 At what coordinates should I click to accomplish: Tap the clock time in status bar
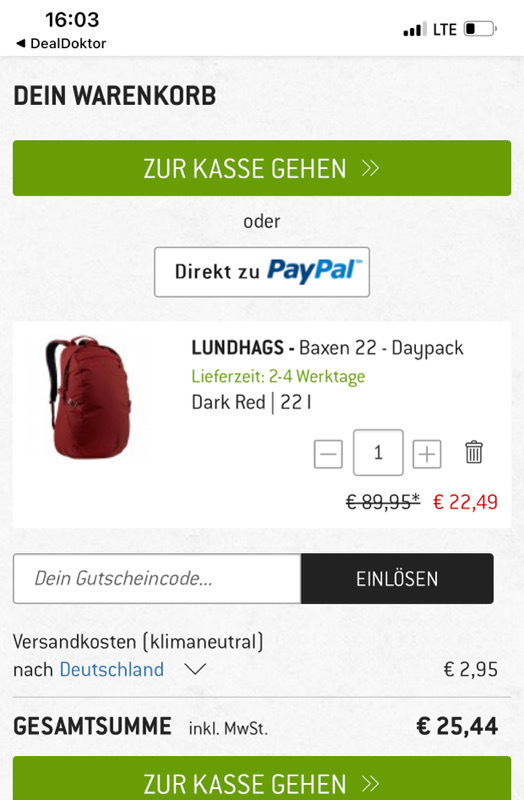click(x=72, y=20)
